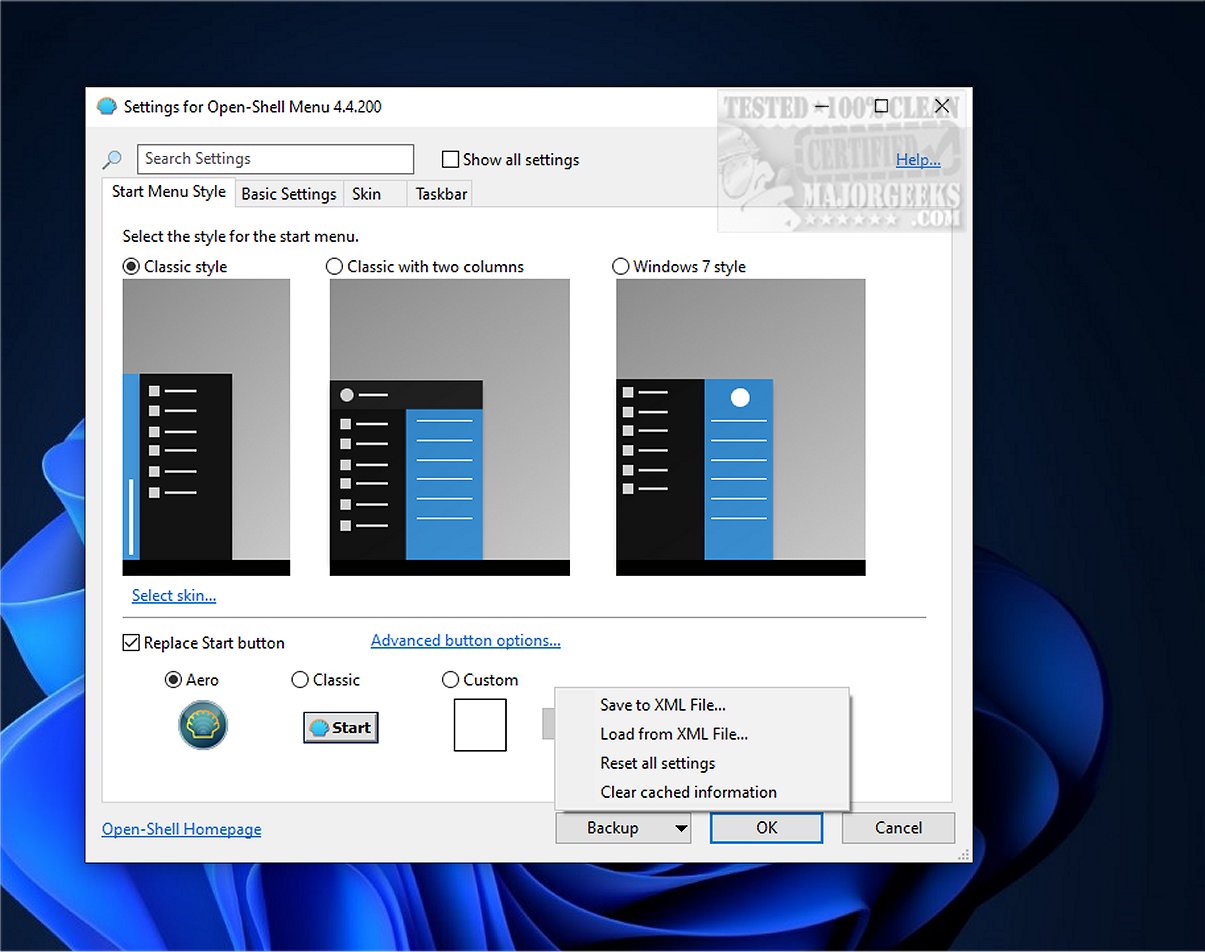This screenshot has height=952, width=1205.
Task: Click the empty Custom button image box
Action: 480,725
